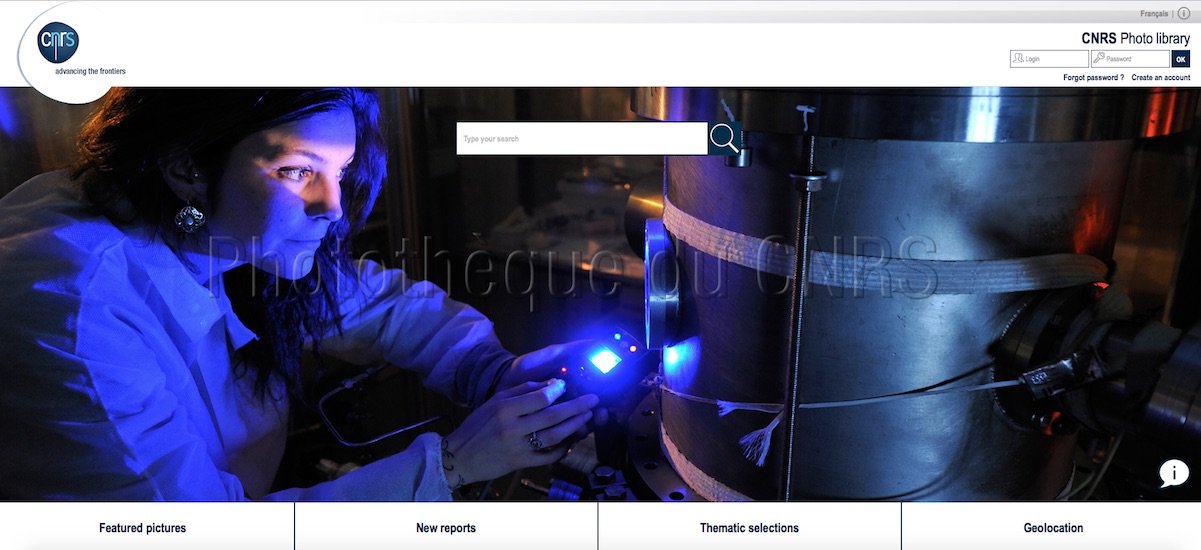Click the CNRS logo
1201x550 pixels.
58,42
